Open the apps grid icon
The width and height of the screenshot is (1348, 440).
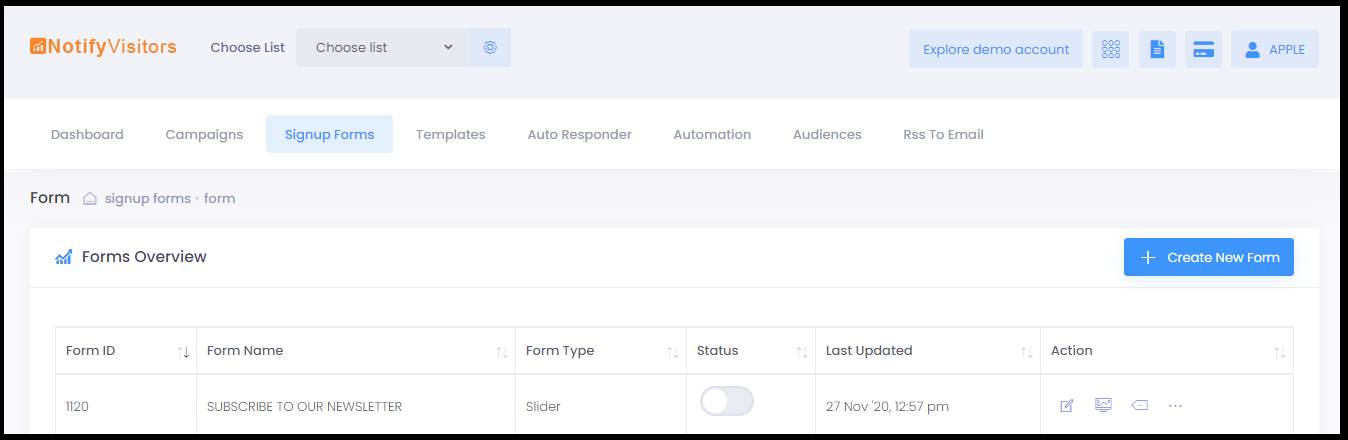click(1110, 49)
